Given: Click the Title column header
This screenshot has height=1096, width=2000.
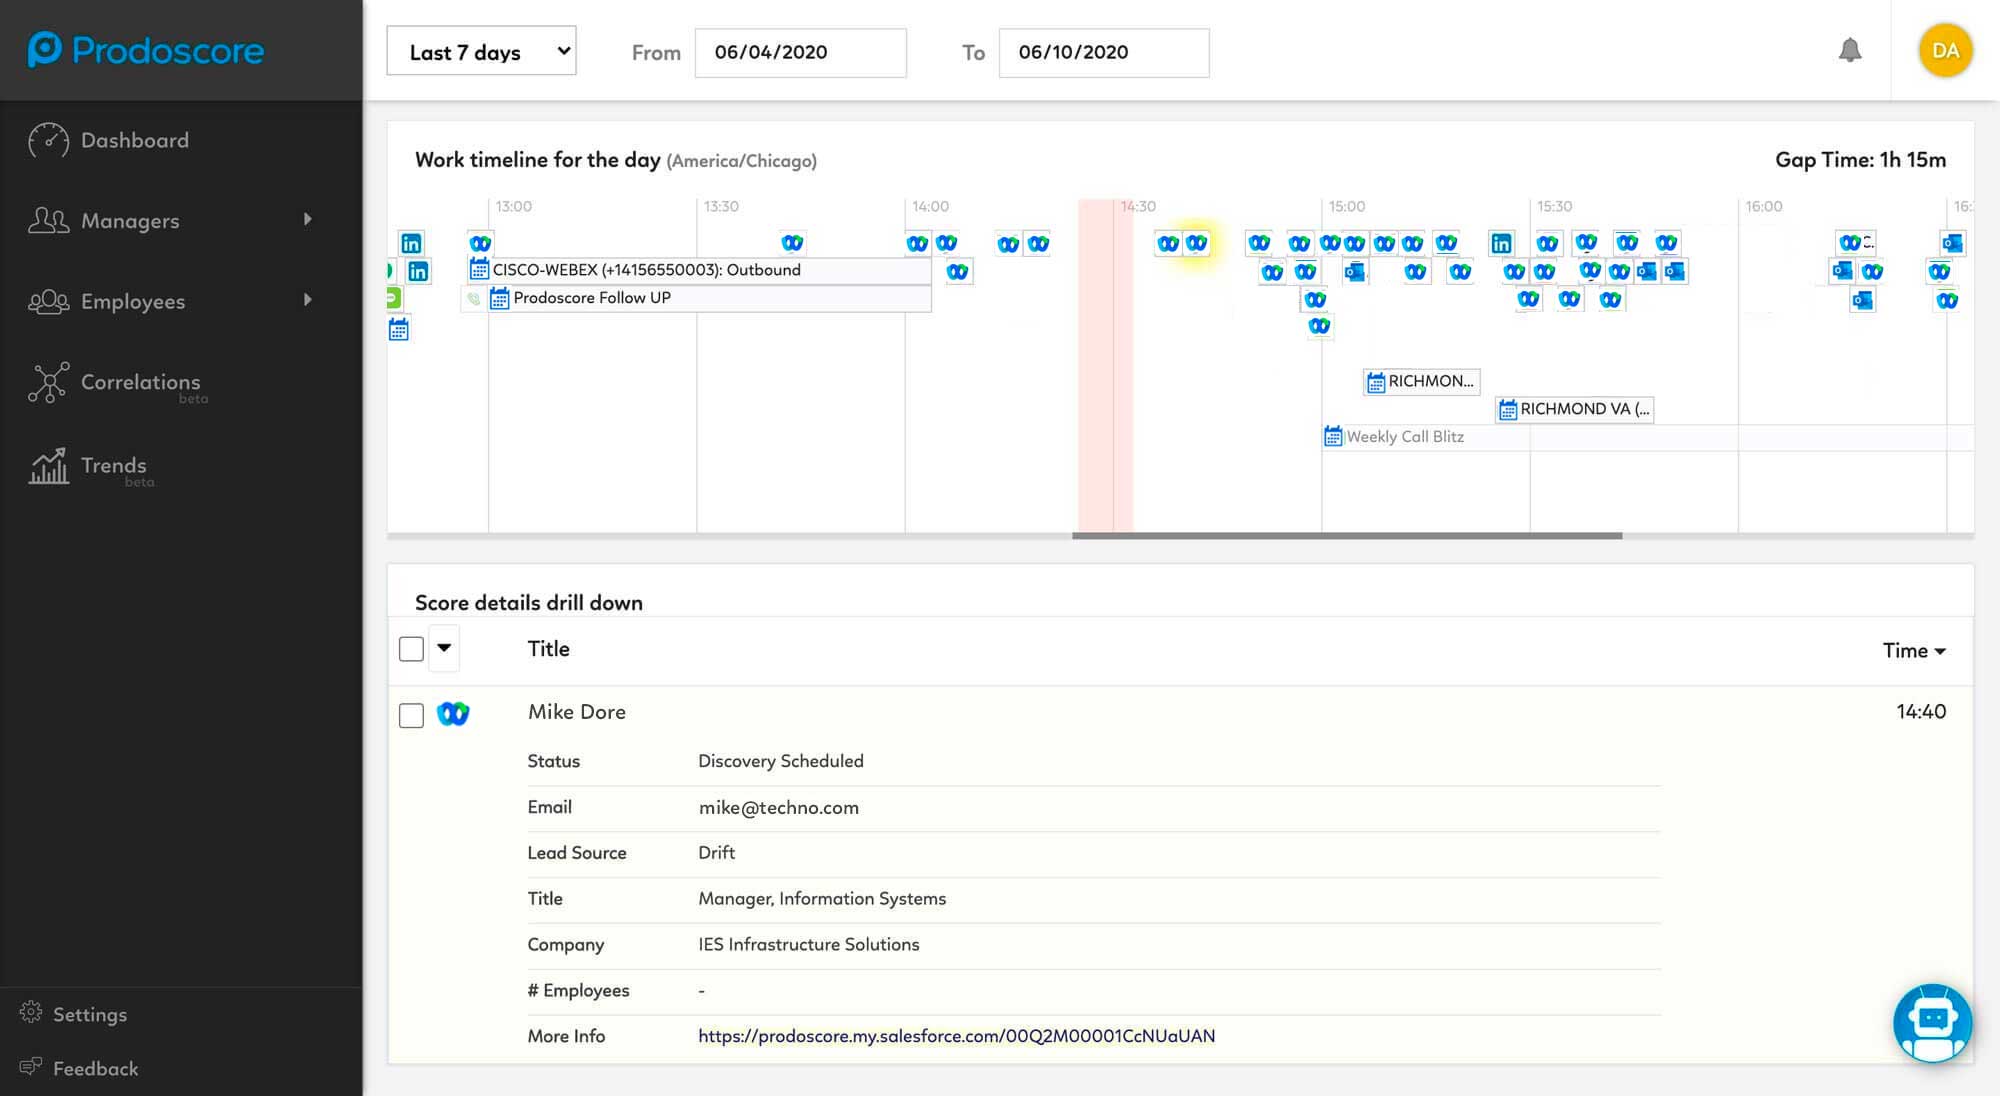Looking at the screenshot, I should coord(549,649).
